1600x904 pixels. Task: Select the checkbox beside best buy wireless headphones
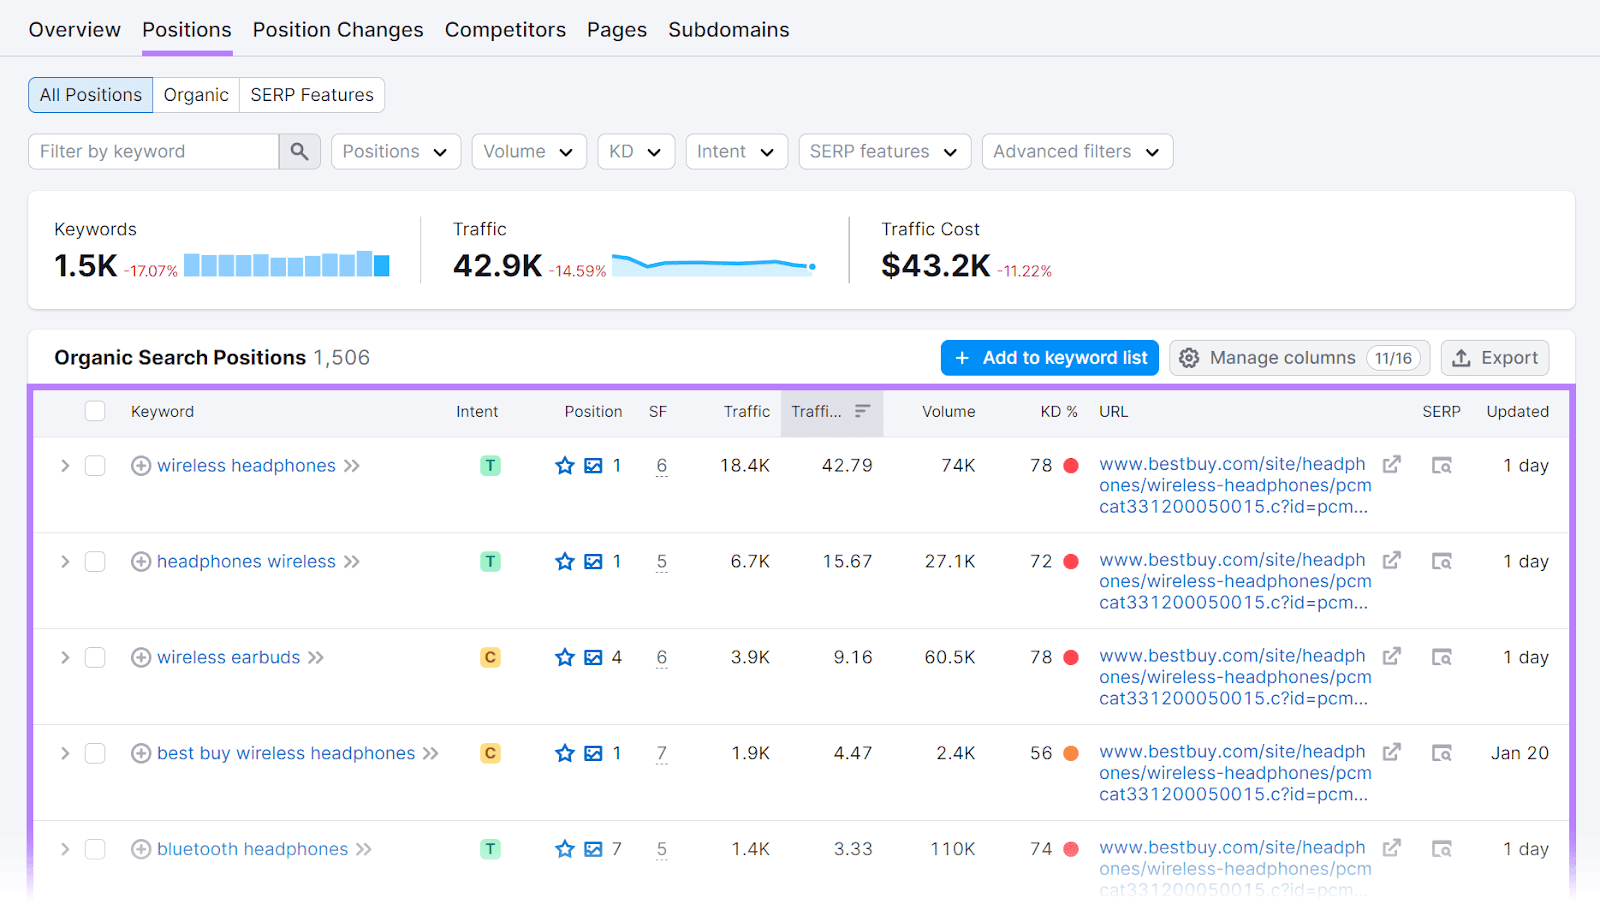click(x=95, y=753)
